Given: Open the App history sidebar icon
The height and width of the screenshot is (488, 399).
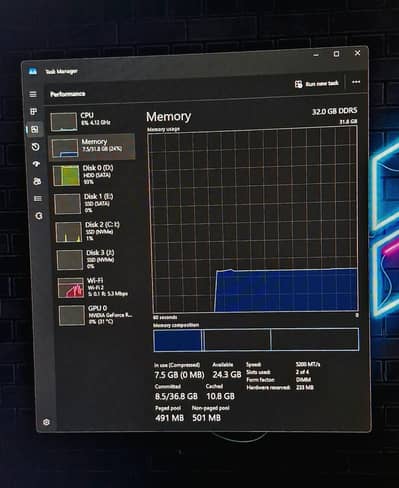Looking at the screenshot, I should [x=36, y=147].
